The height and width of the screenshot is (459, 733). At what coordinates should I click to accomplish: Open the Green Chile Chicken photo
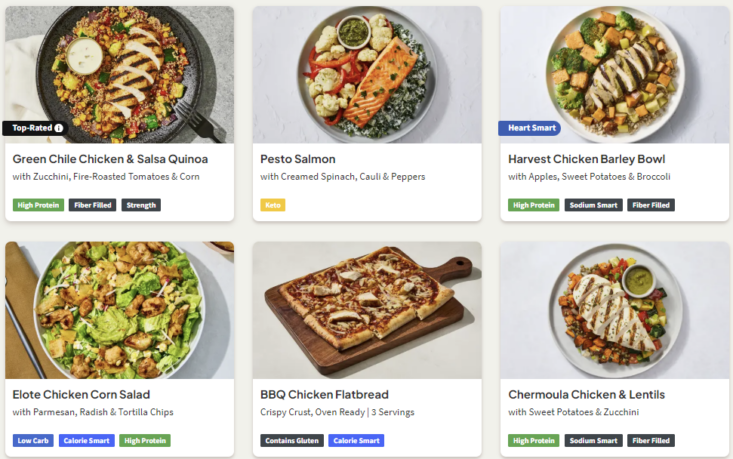pyautogui.click(x=120, y=74)
